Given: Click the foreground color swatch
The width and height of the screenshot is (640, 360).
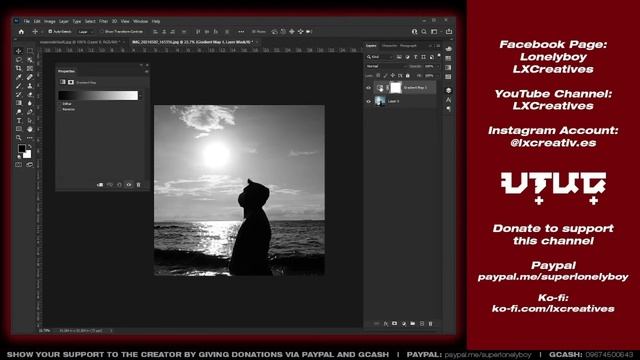Looking at the screenshot, I should 21,149.
